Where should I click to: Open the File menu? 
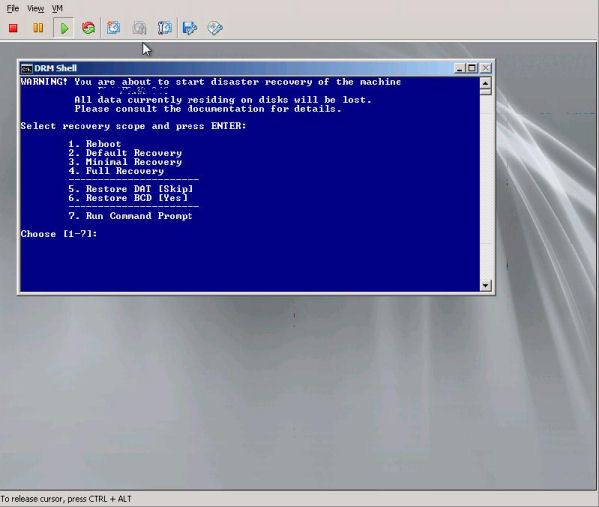click(13, 8)
